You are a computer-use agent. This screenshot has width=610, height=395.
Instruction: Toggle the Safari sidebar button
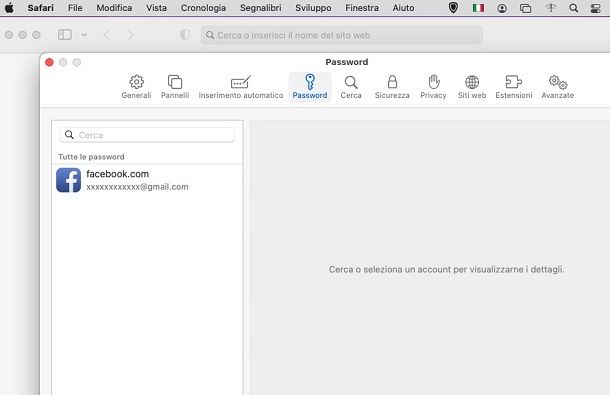[65, 35]
